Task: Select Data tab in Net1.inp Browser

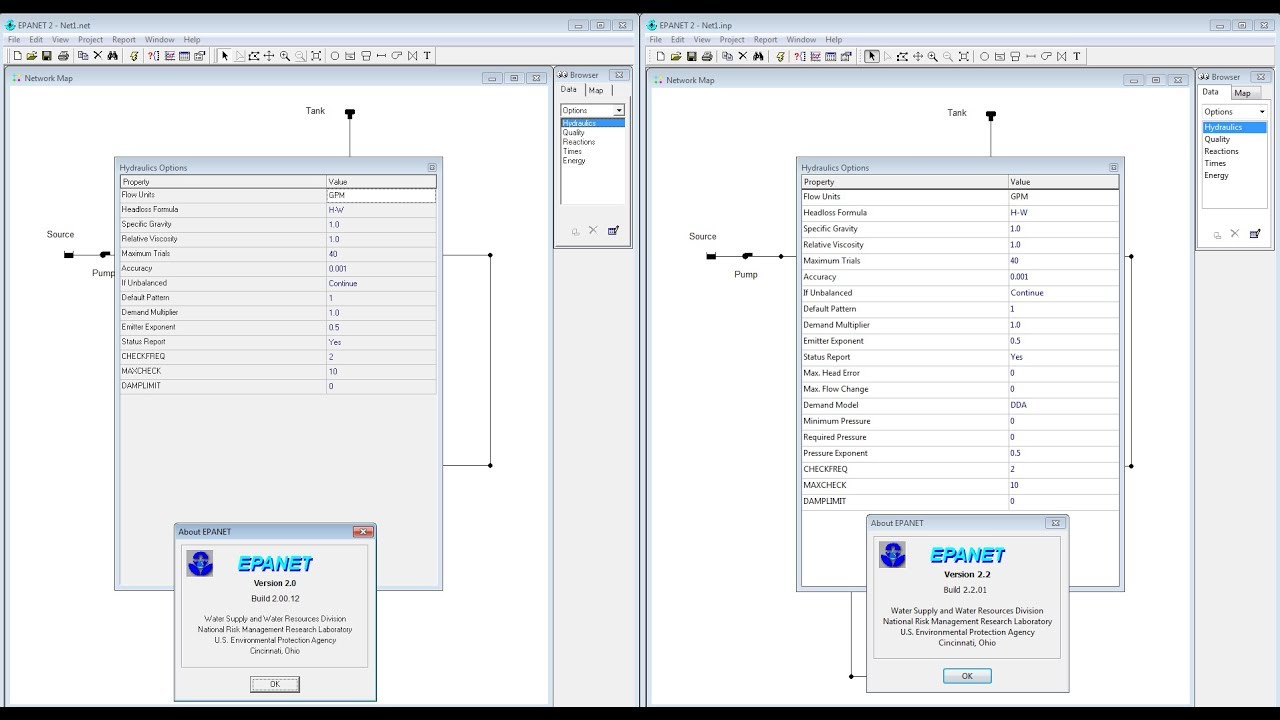Action: click(1211, 92)
